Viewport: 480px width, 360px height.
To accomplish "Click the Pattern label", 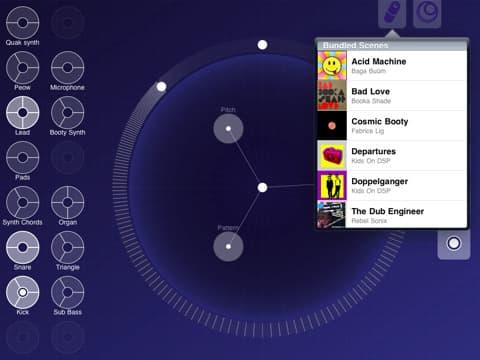I will point(228,228).
